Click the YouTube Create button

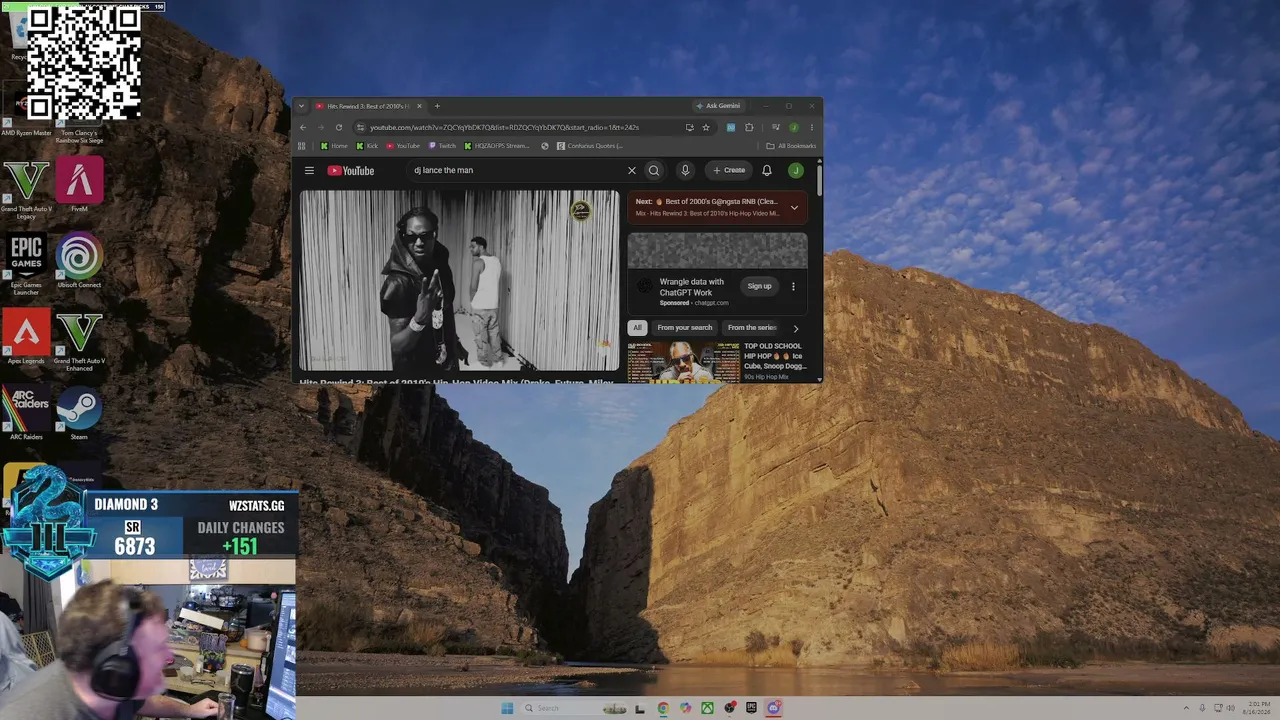(x=729, y=171)
